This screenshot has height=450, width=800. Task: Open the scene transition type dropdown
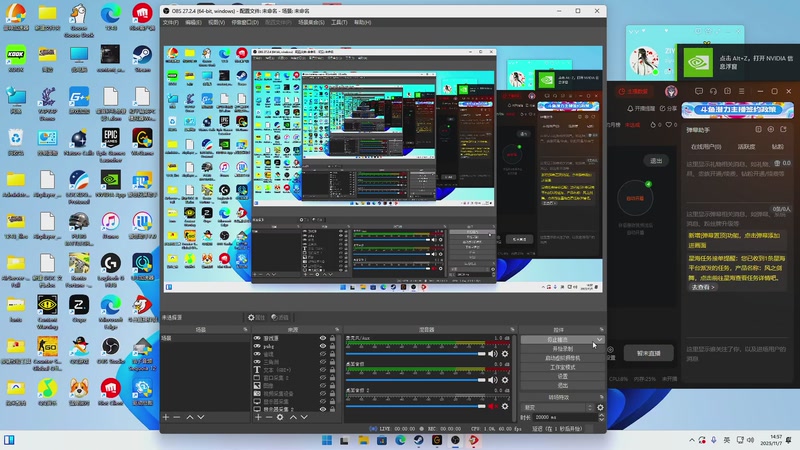click(x=558, y=408)
